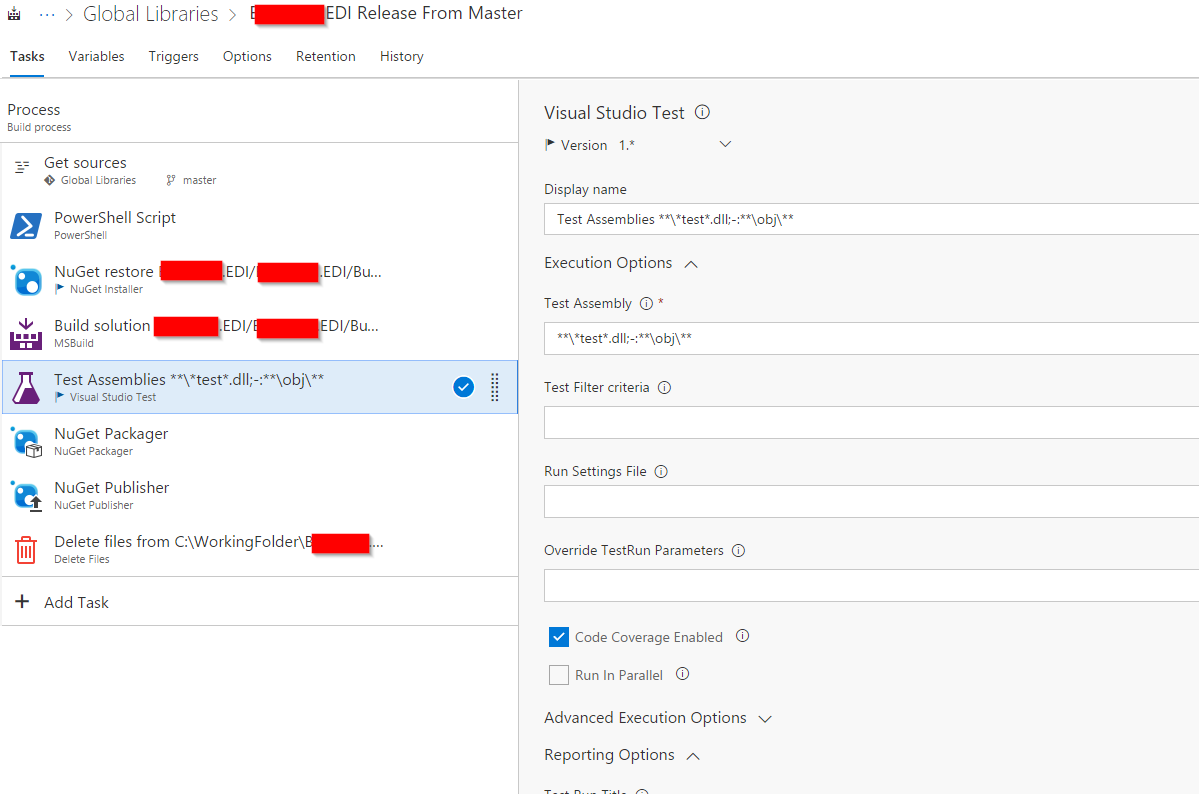Click the Global Libraries repository icon
The image size is (1199, 794).
[x=50, y=181]
